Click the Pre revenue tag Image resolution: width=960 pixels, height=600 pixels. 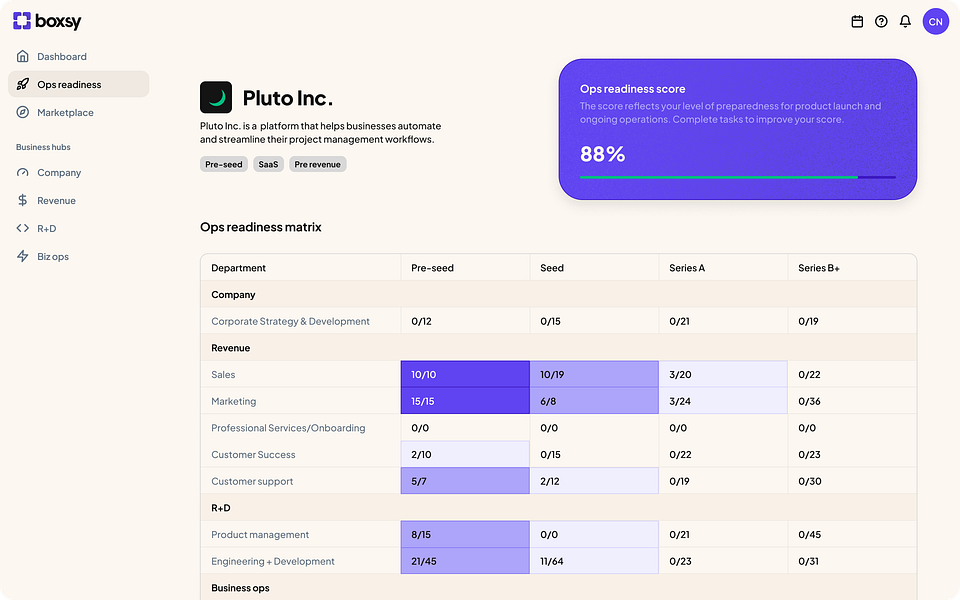tap(318, 164)
